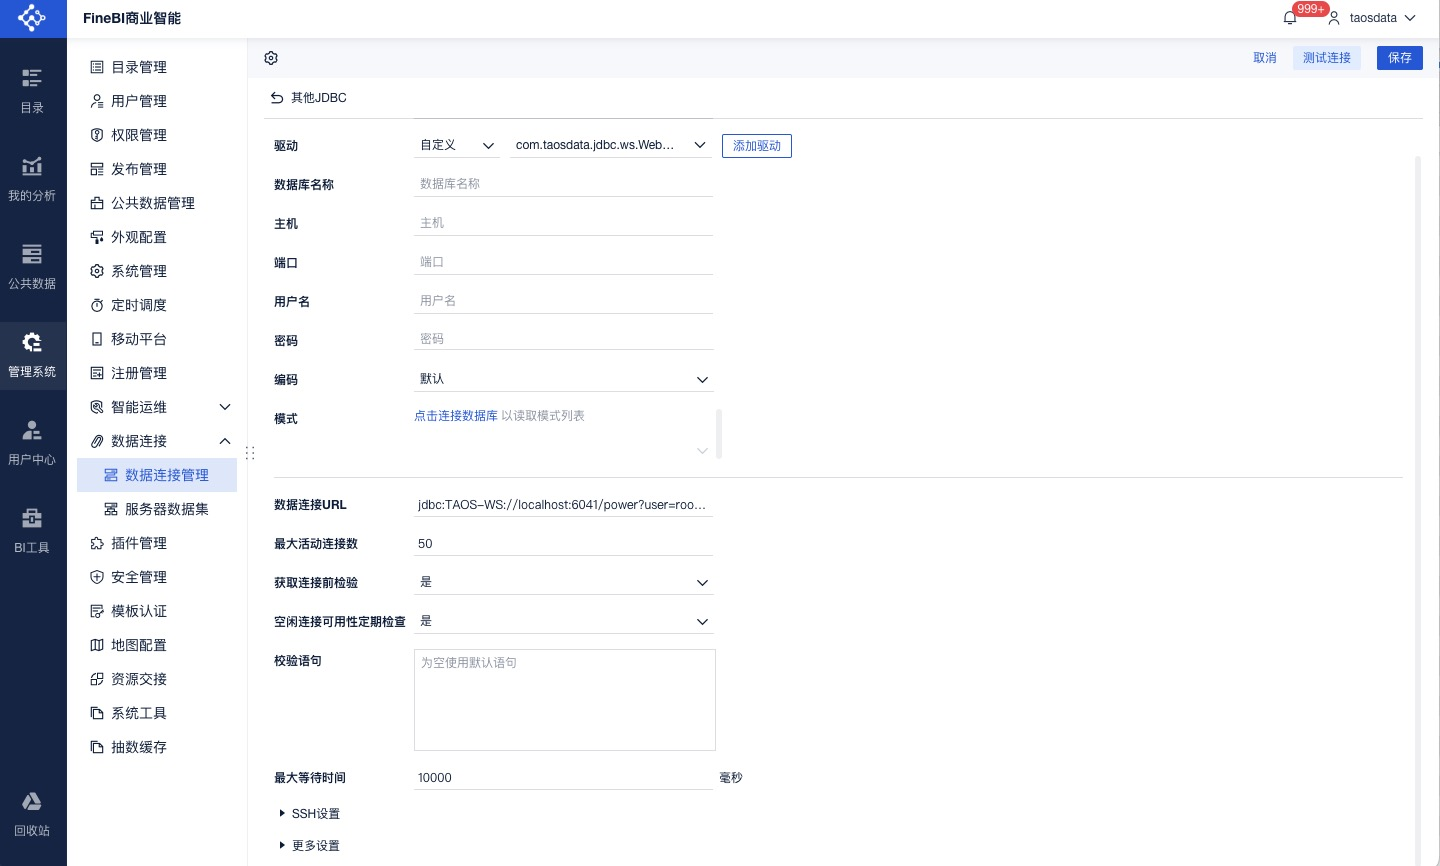Image resolution: width=1440 pixels, height=866 pixels.
Task: Expand the SSH设置 section
Action: [x=315, y=814]
